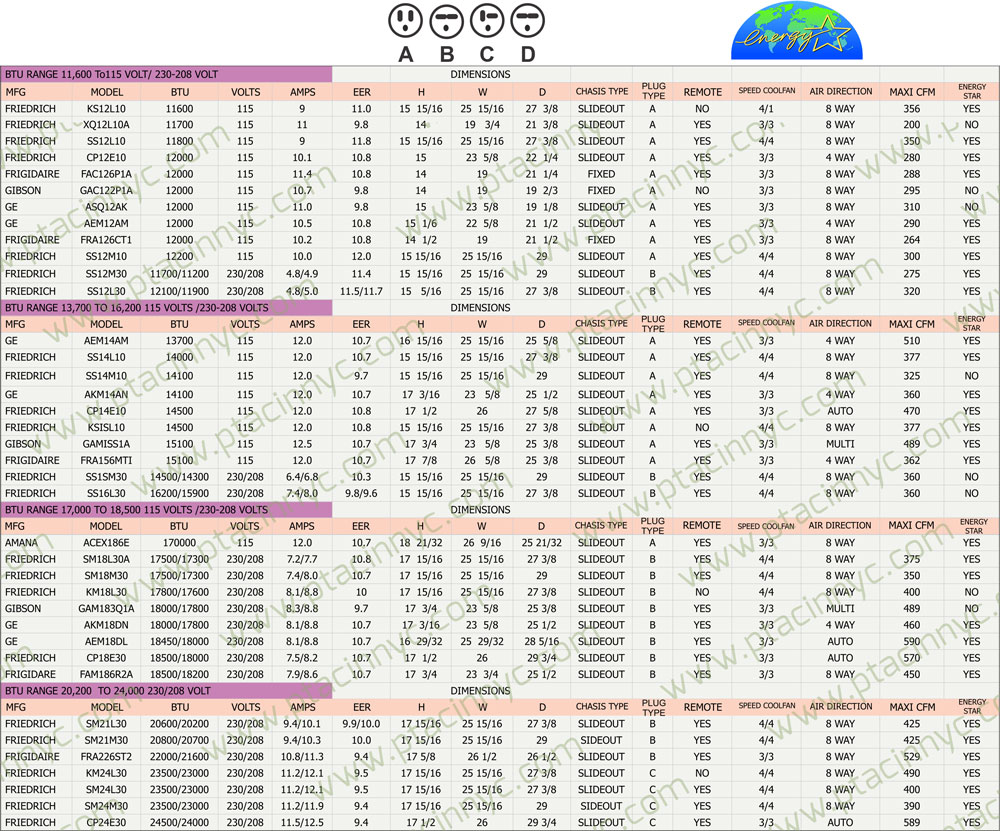The width and height of the screenshot is (1000, 831).
Task: Select the plug type C outlet icon
Action: click(487, 20)
